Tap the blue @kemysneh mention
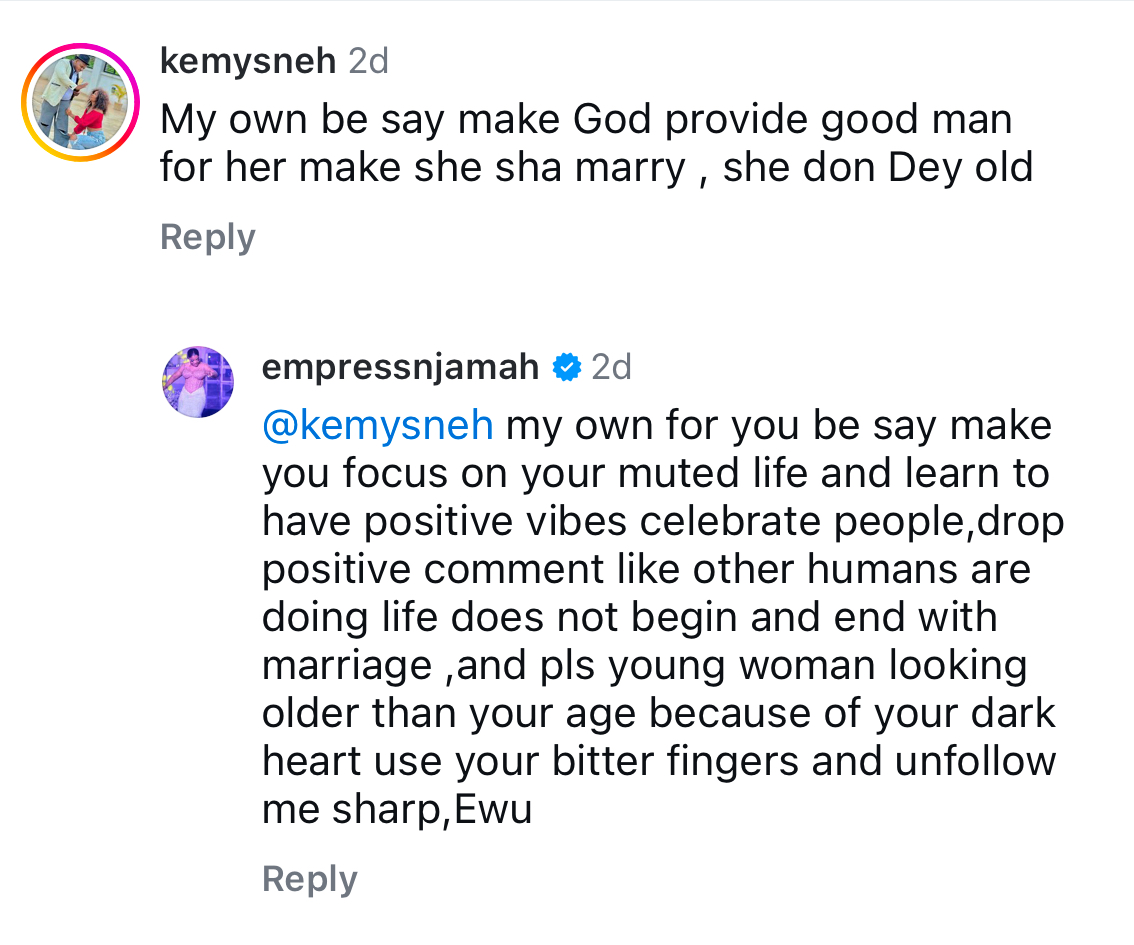Image resolution: width=1134 pixels, height=945 pixels. tap(378, 426)
